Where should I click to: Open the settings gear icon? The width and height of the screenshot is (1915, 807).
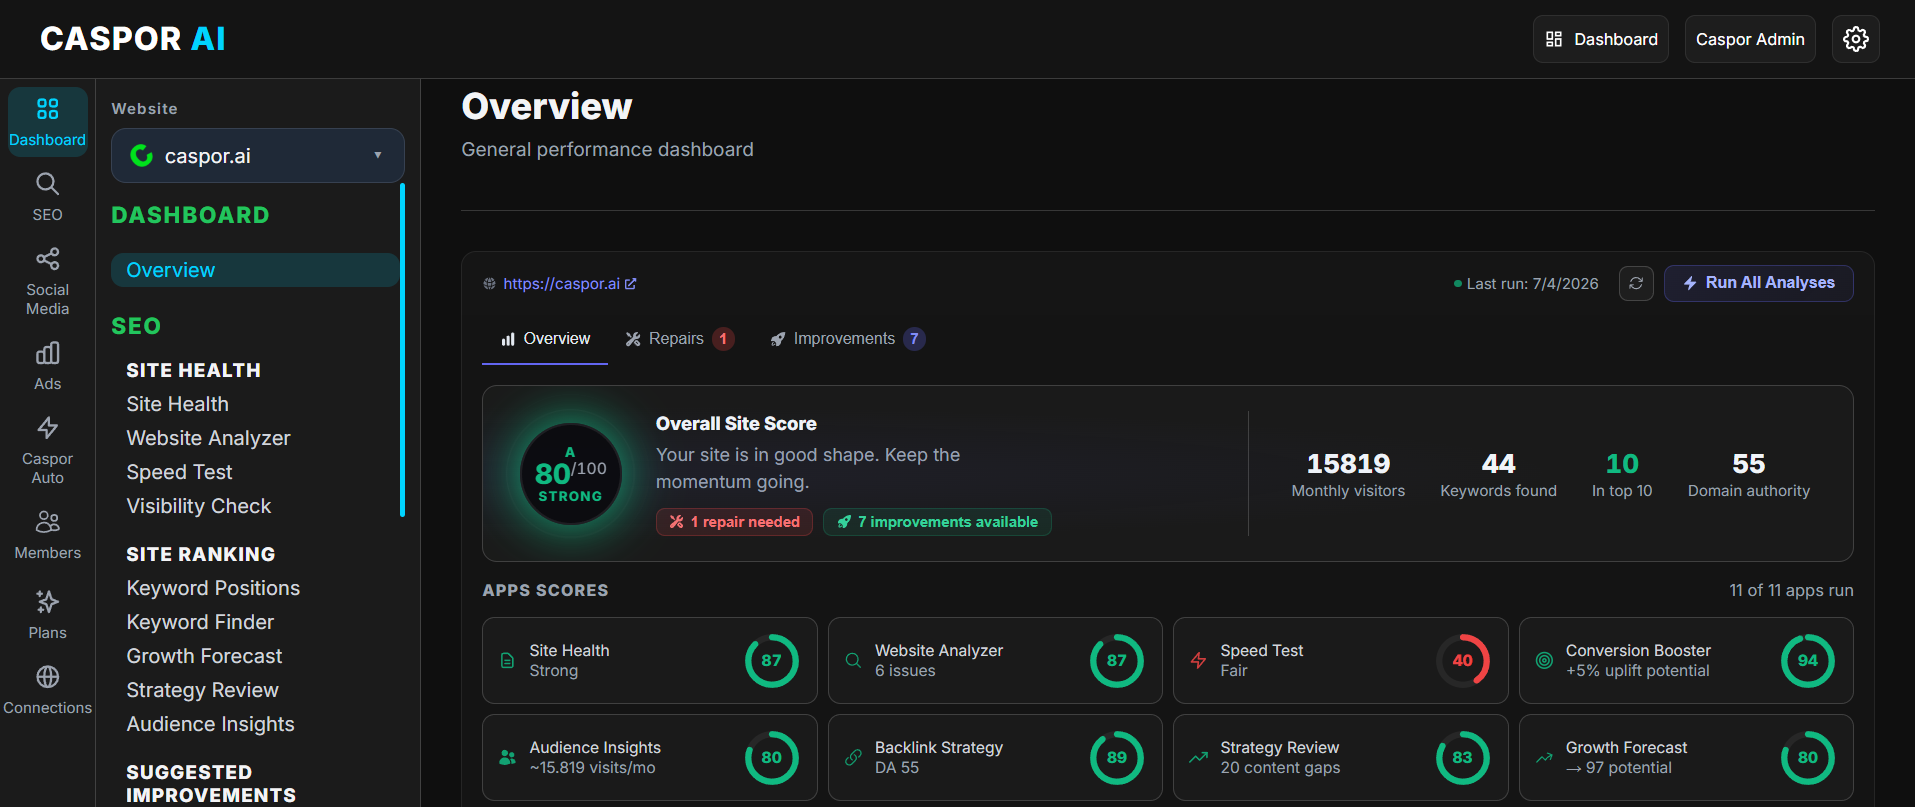pos(1856,39)
